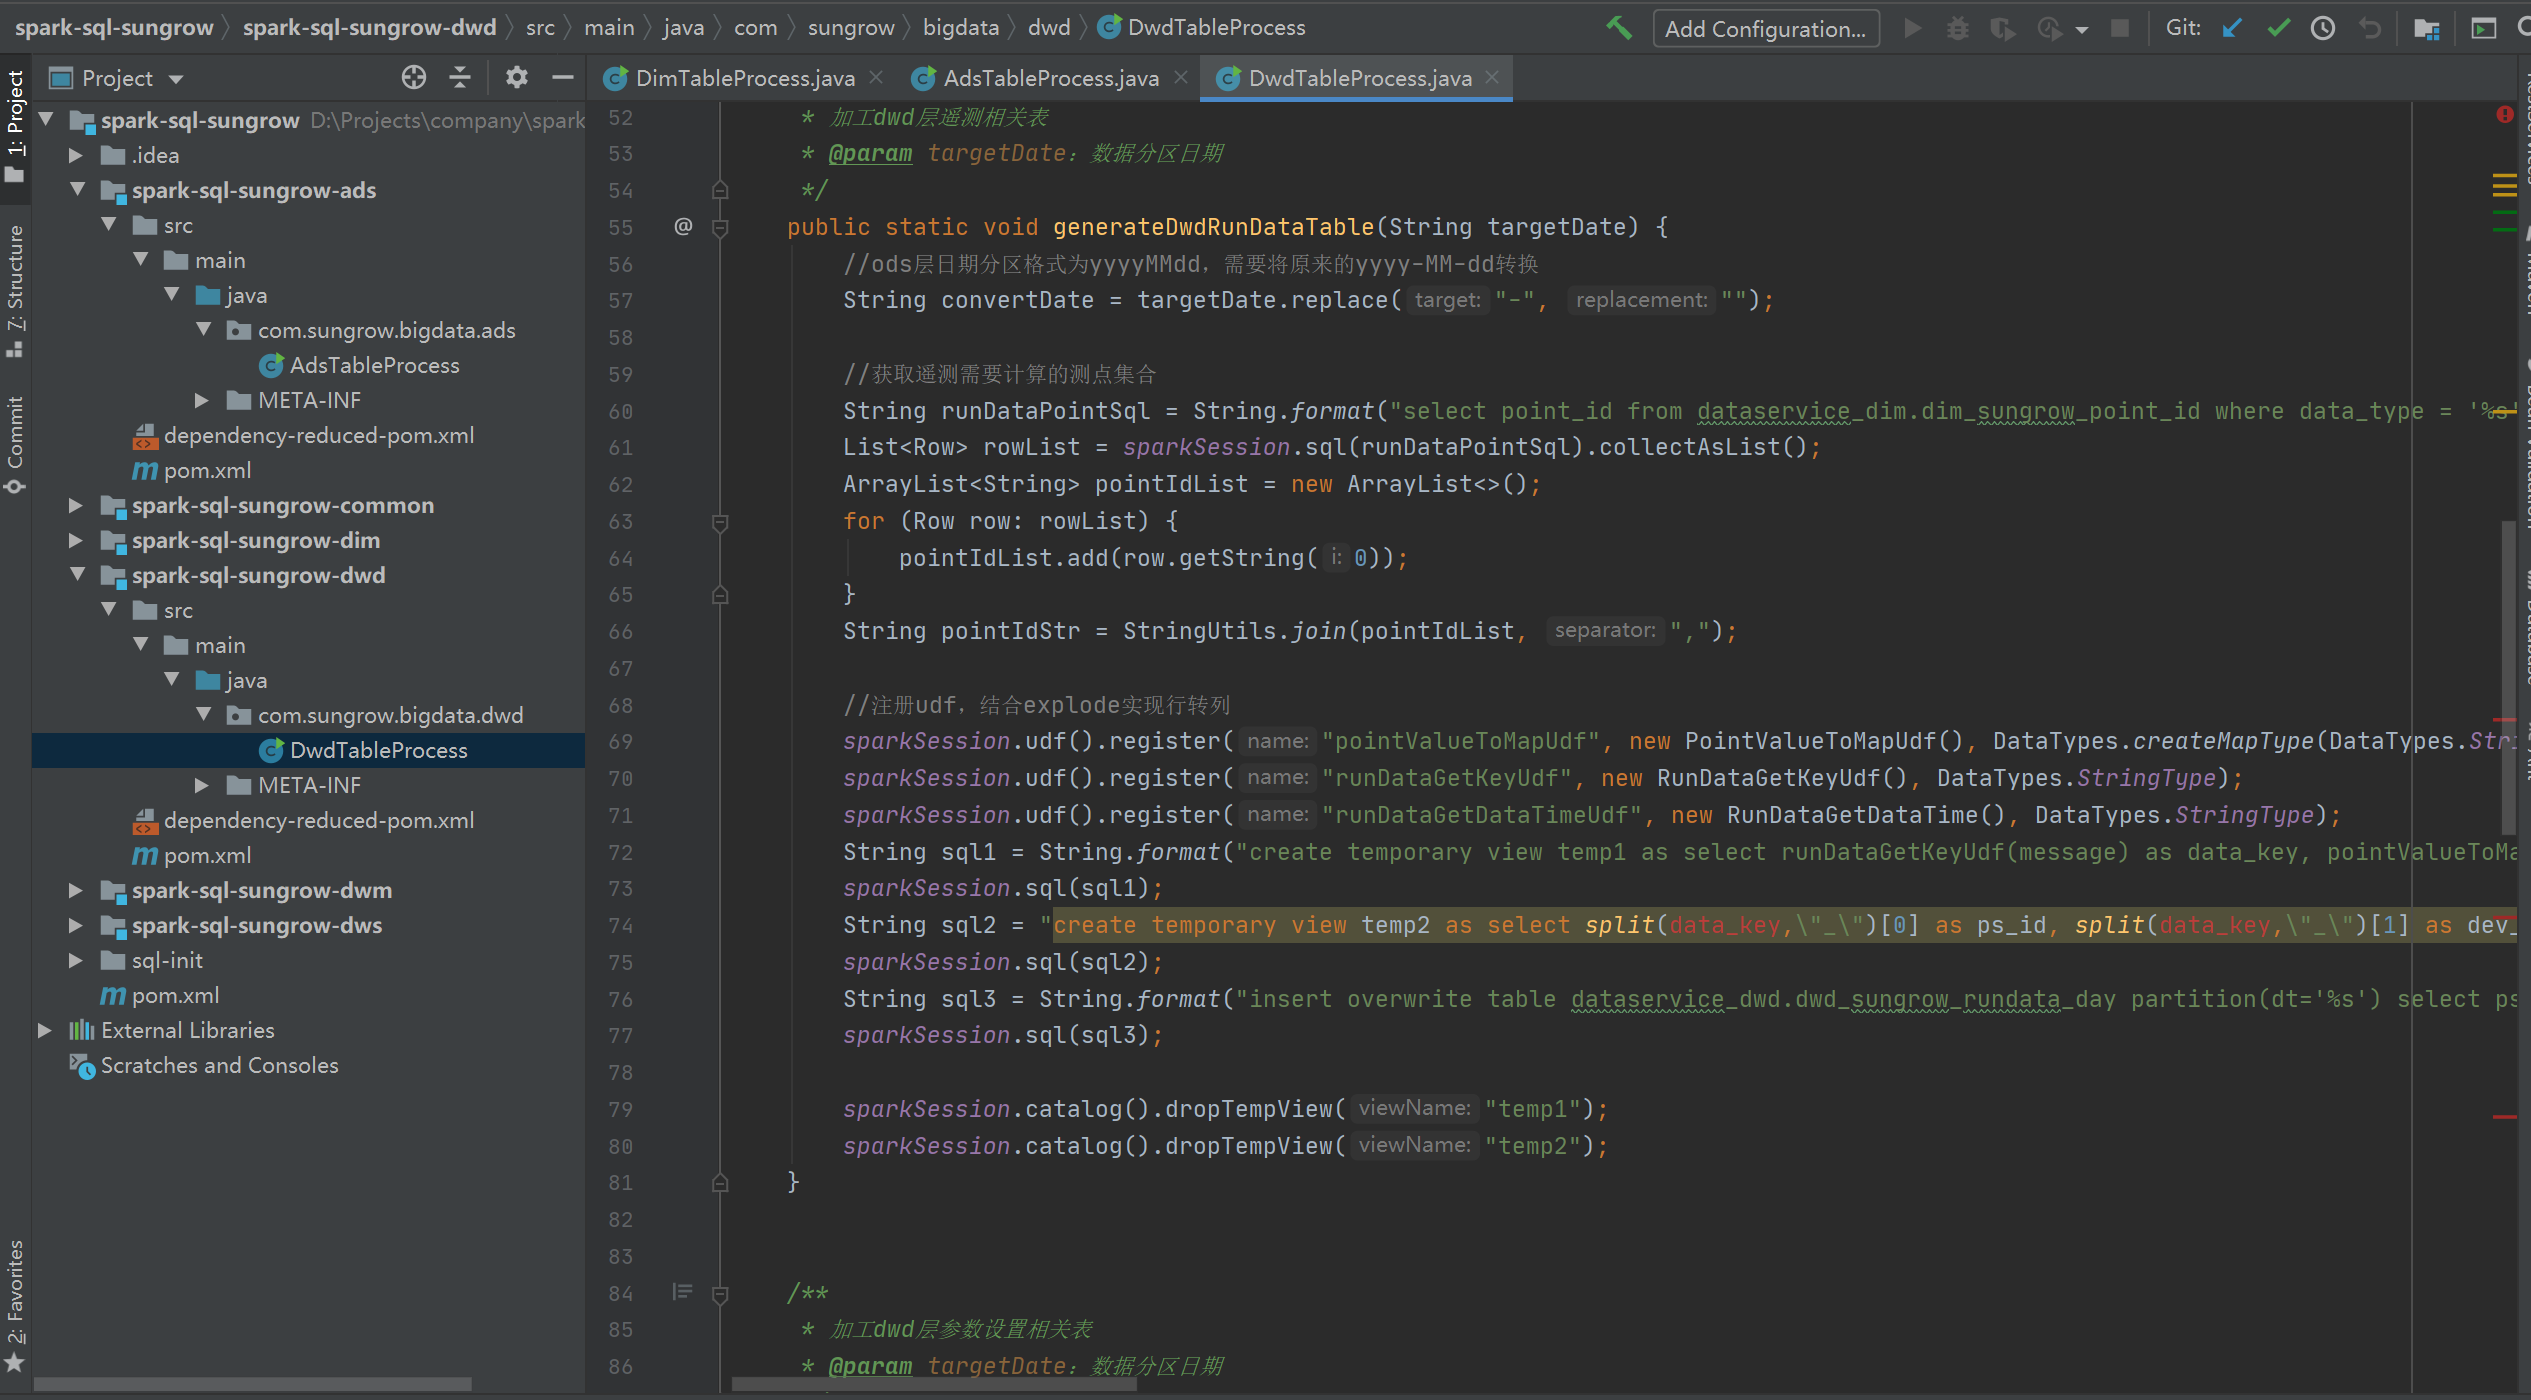
Task: Open the Favorites tool window tab
Action: tap(15, 1305)
